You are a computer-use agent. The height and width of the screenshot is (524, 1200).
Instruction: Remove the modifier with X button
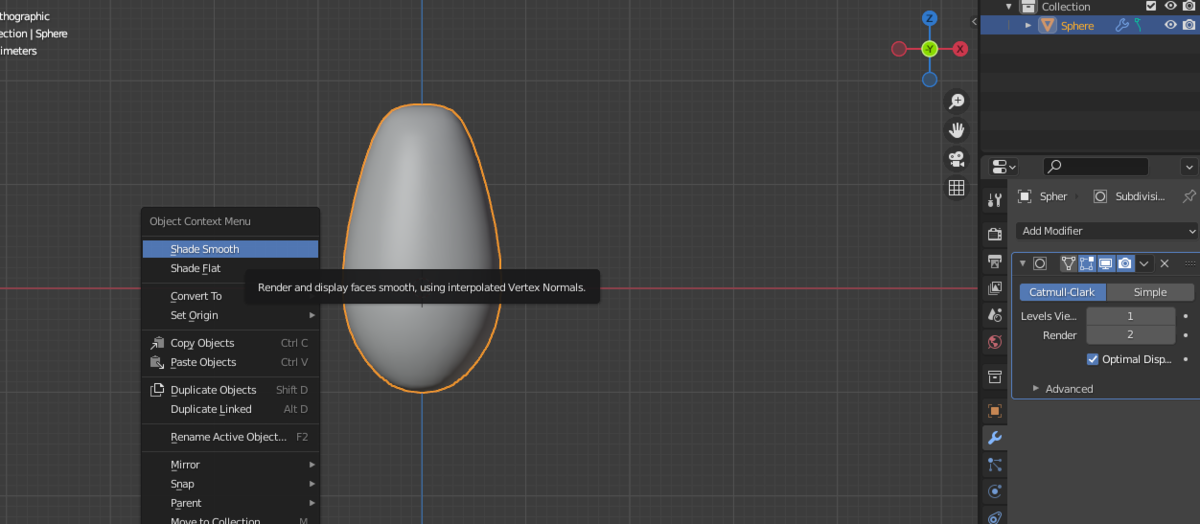[x=1164, y=263]
